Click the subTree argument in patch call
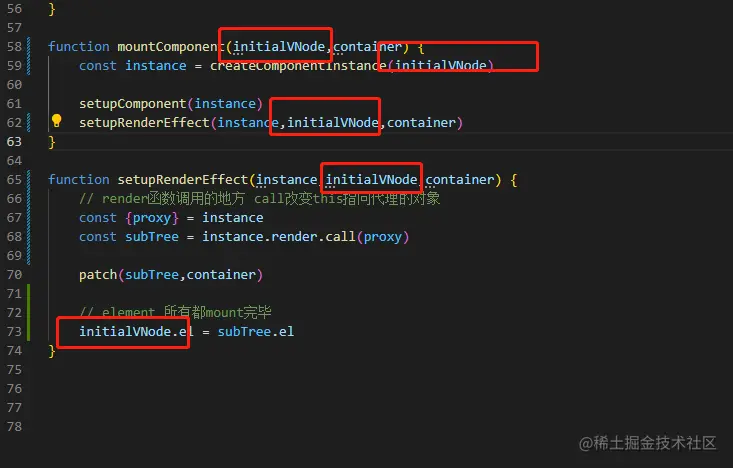Screen dimensions: 733x468 click(x=152, y=274)
